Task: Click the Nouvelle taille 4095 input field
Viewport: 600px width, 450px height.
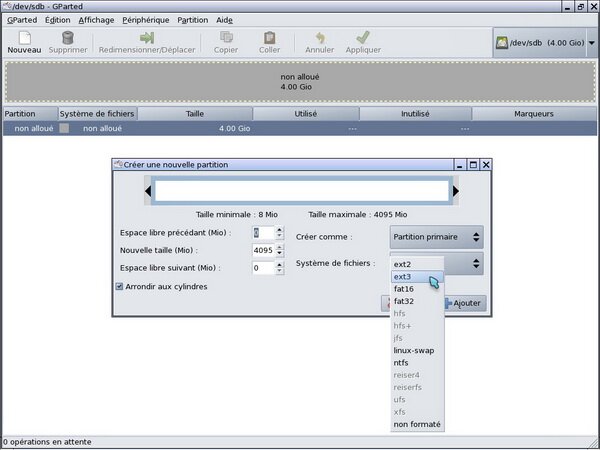Action: 263,250
